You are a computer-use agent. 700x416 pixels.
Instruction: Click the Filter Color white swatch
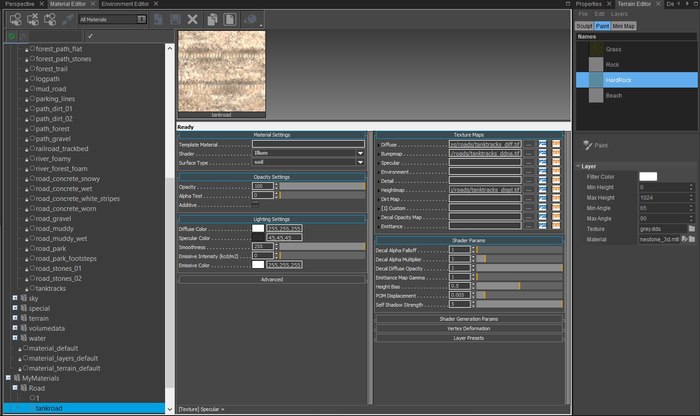[648, 177]
